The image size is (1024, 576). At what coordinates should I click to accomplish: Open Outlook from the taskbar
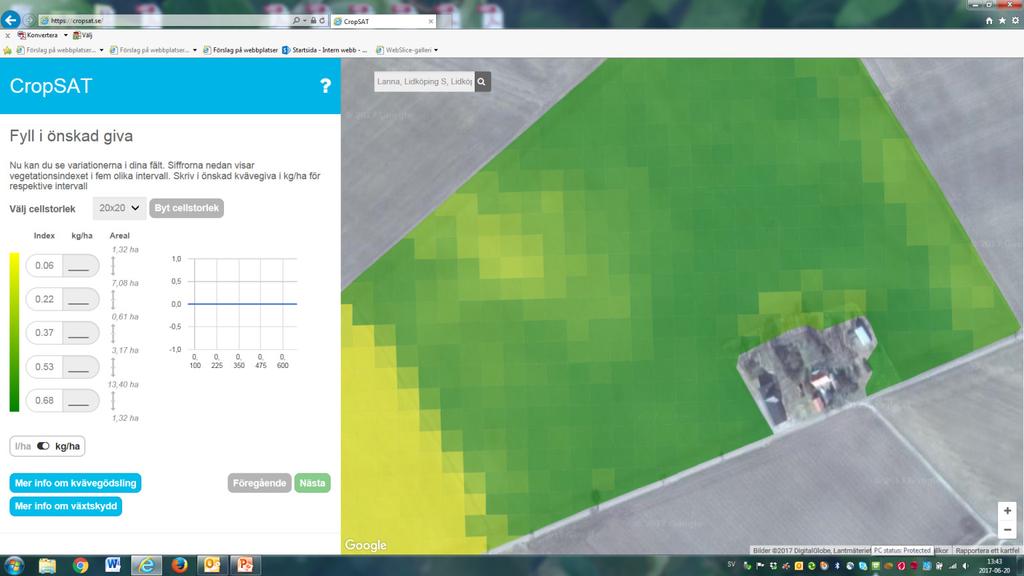(212, 565)
